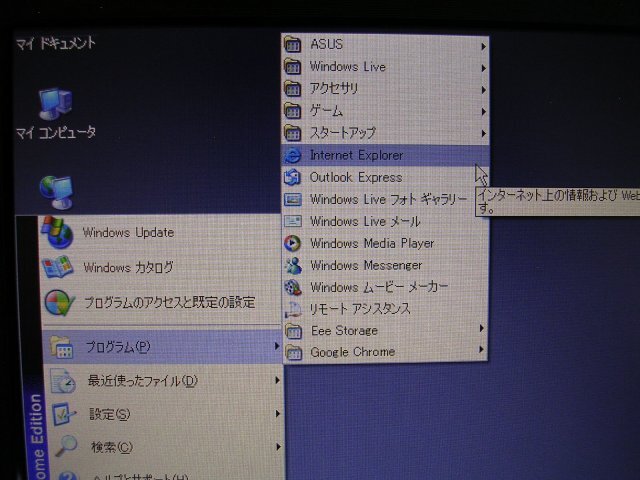
Task: Select the マイ コンピュータ desktop icon
Action: click(x=56, y=104)
